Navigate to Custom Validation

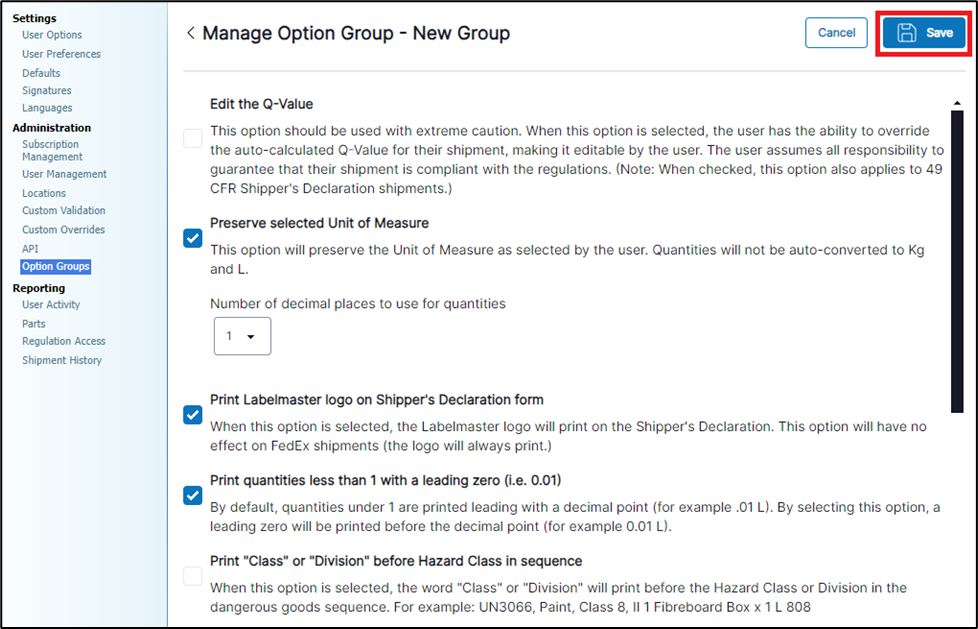pos(63,211)
